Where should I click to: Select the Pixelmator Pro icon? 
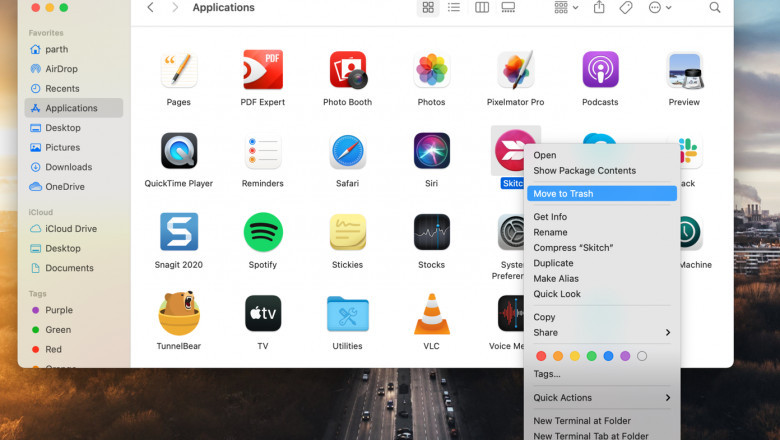pos(515,70)
